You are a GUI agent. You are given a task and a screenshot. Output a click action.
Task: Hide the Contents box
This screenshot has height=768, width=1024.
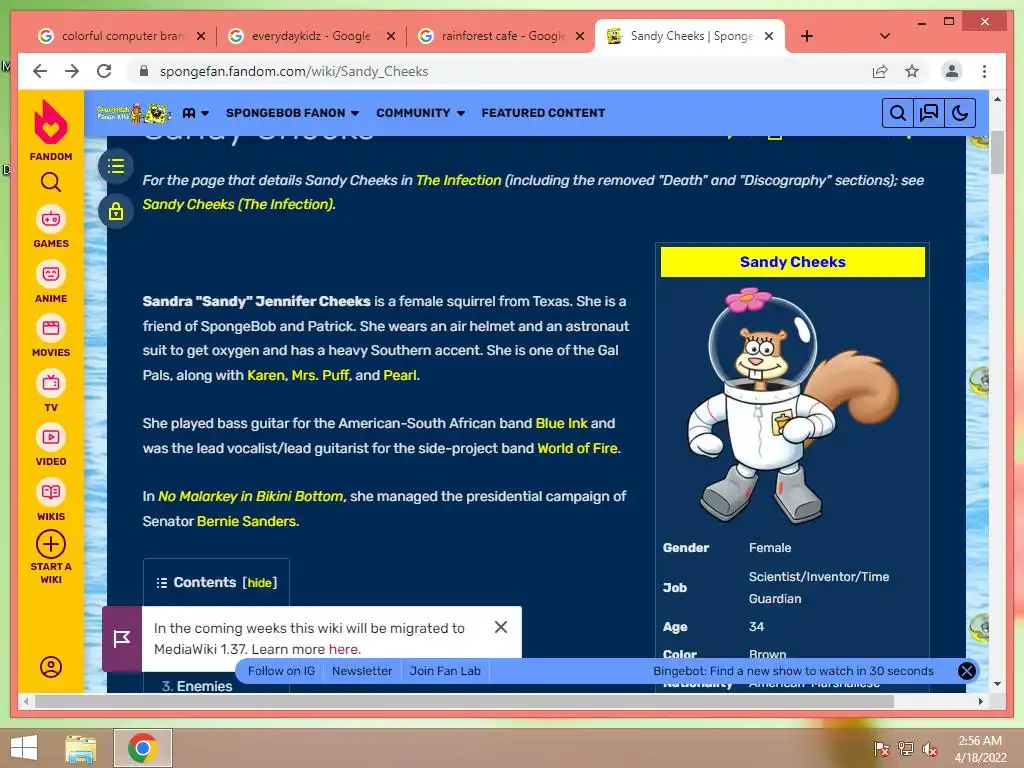click(260, 583)
